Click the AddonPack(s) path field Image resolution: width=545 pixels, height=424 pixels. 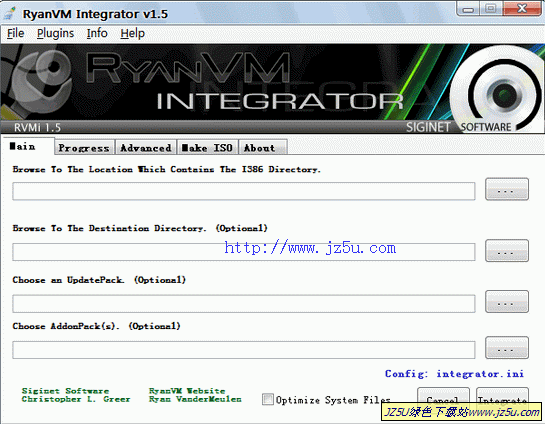point(244,350)
